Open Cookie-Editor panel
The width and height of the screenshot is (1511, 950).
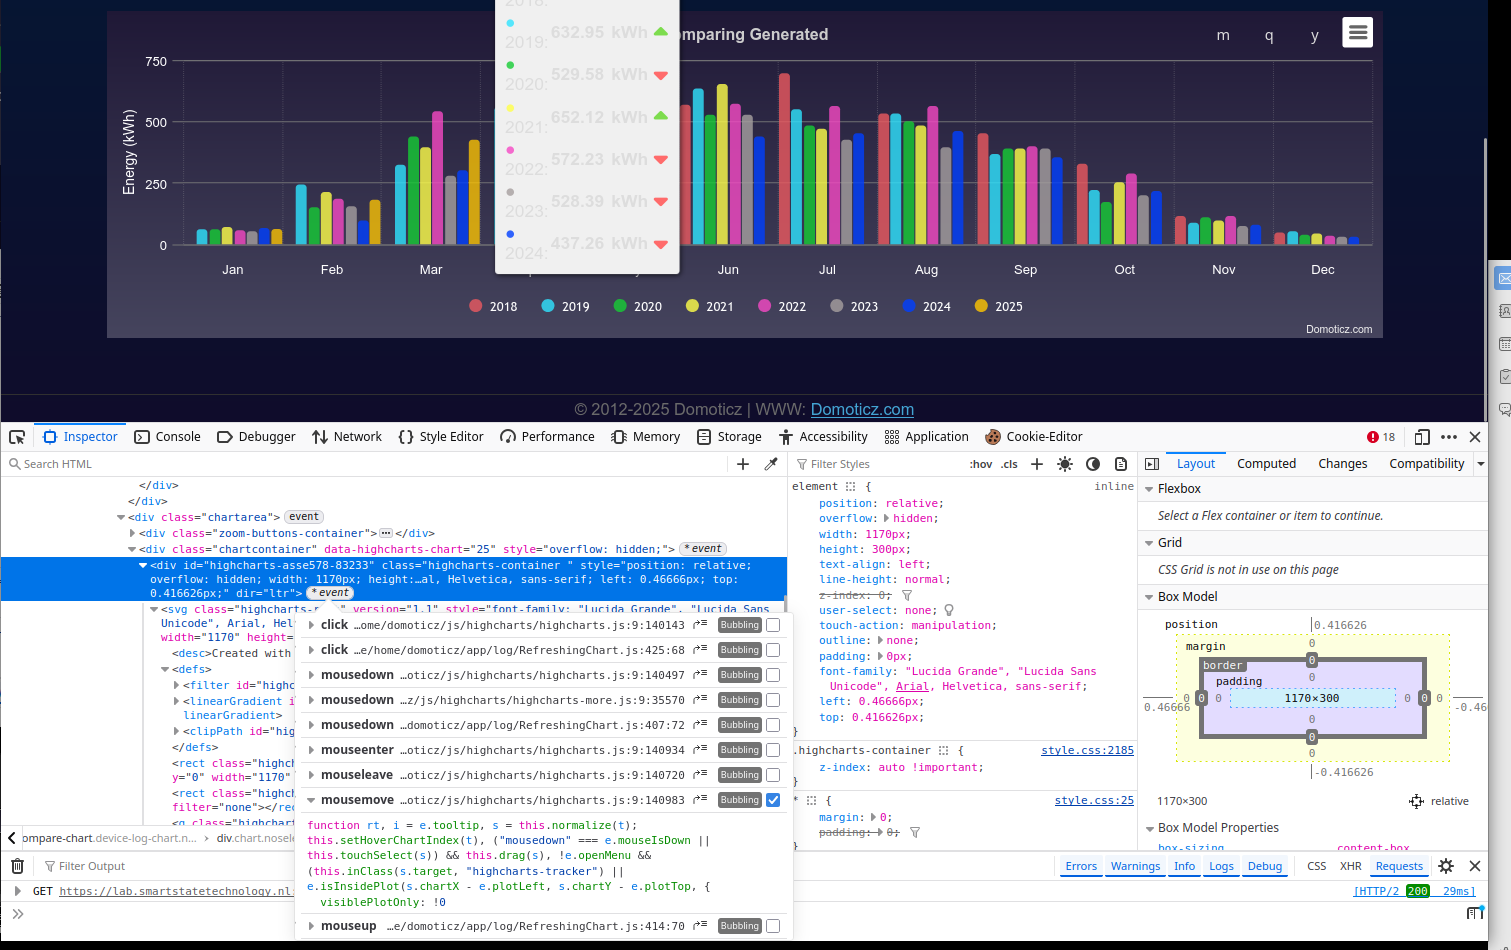1033,437
